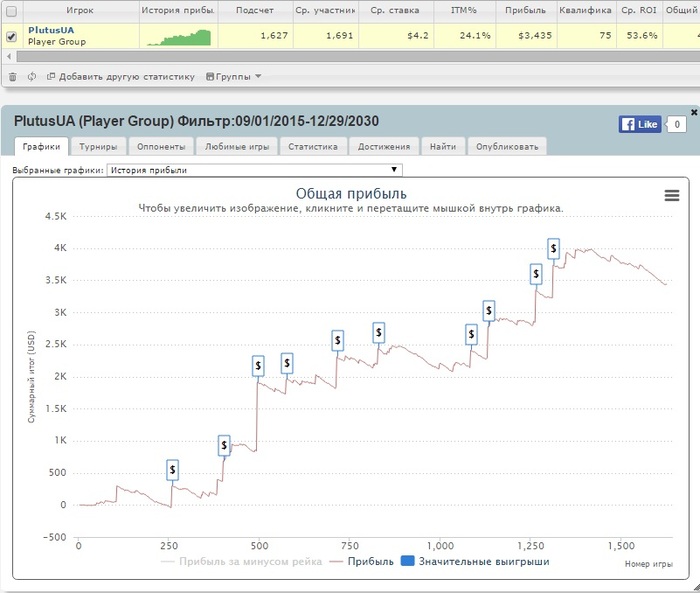Viewport: 700px width, 593px height.
Task: Open the 'Группы' dropdown
Action: 233,77
